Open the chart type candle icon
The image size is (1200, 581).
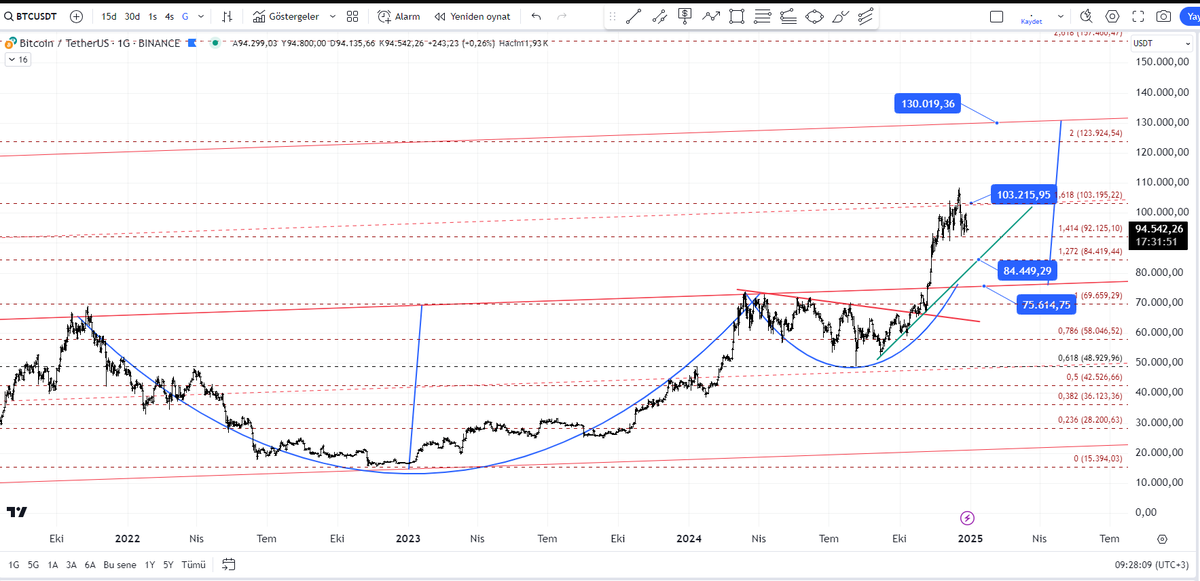(x=229, y=17)
